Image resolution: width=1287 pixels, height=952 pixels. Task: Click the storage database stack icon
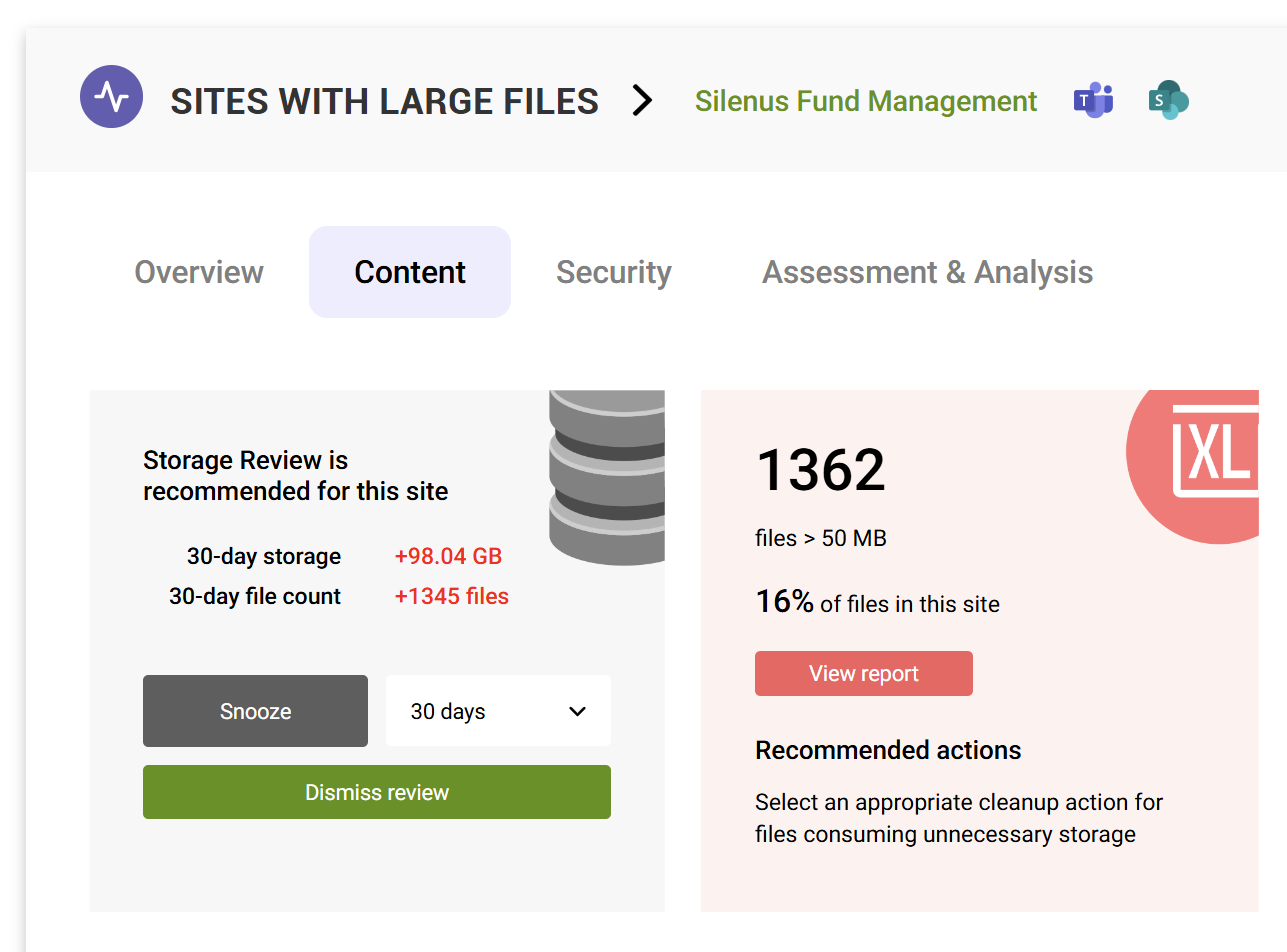(607, 477)
